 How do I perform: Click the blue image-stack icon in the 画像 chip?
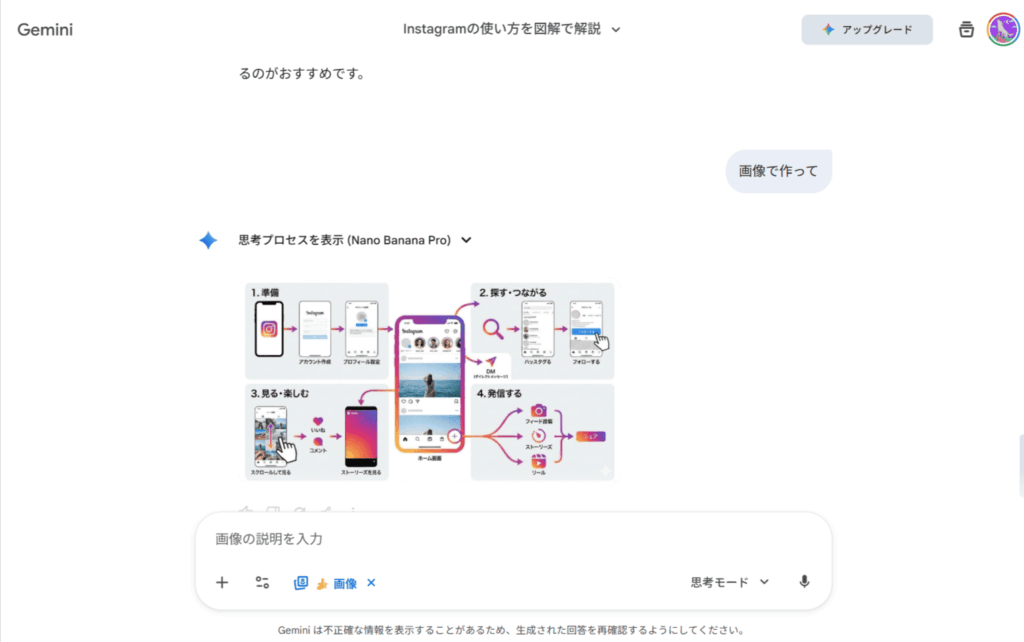301,583
